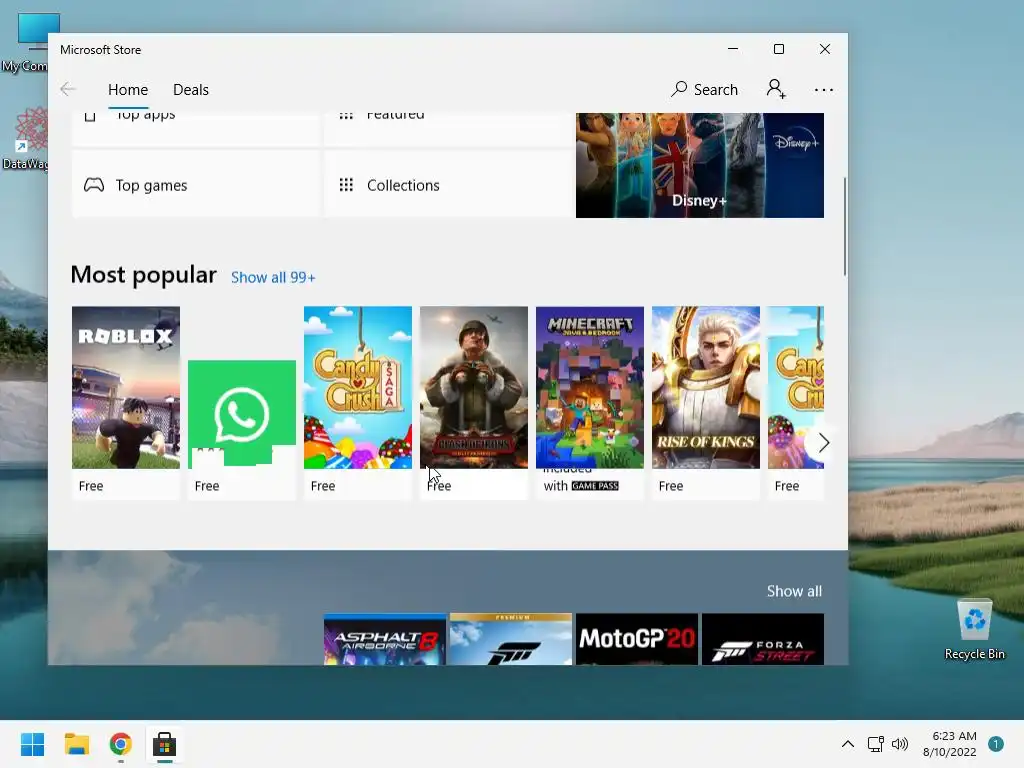Open the notification badge icon
This screenshot has height=768, width=1024.
click(x=996, y=744)
